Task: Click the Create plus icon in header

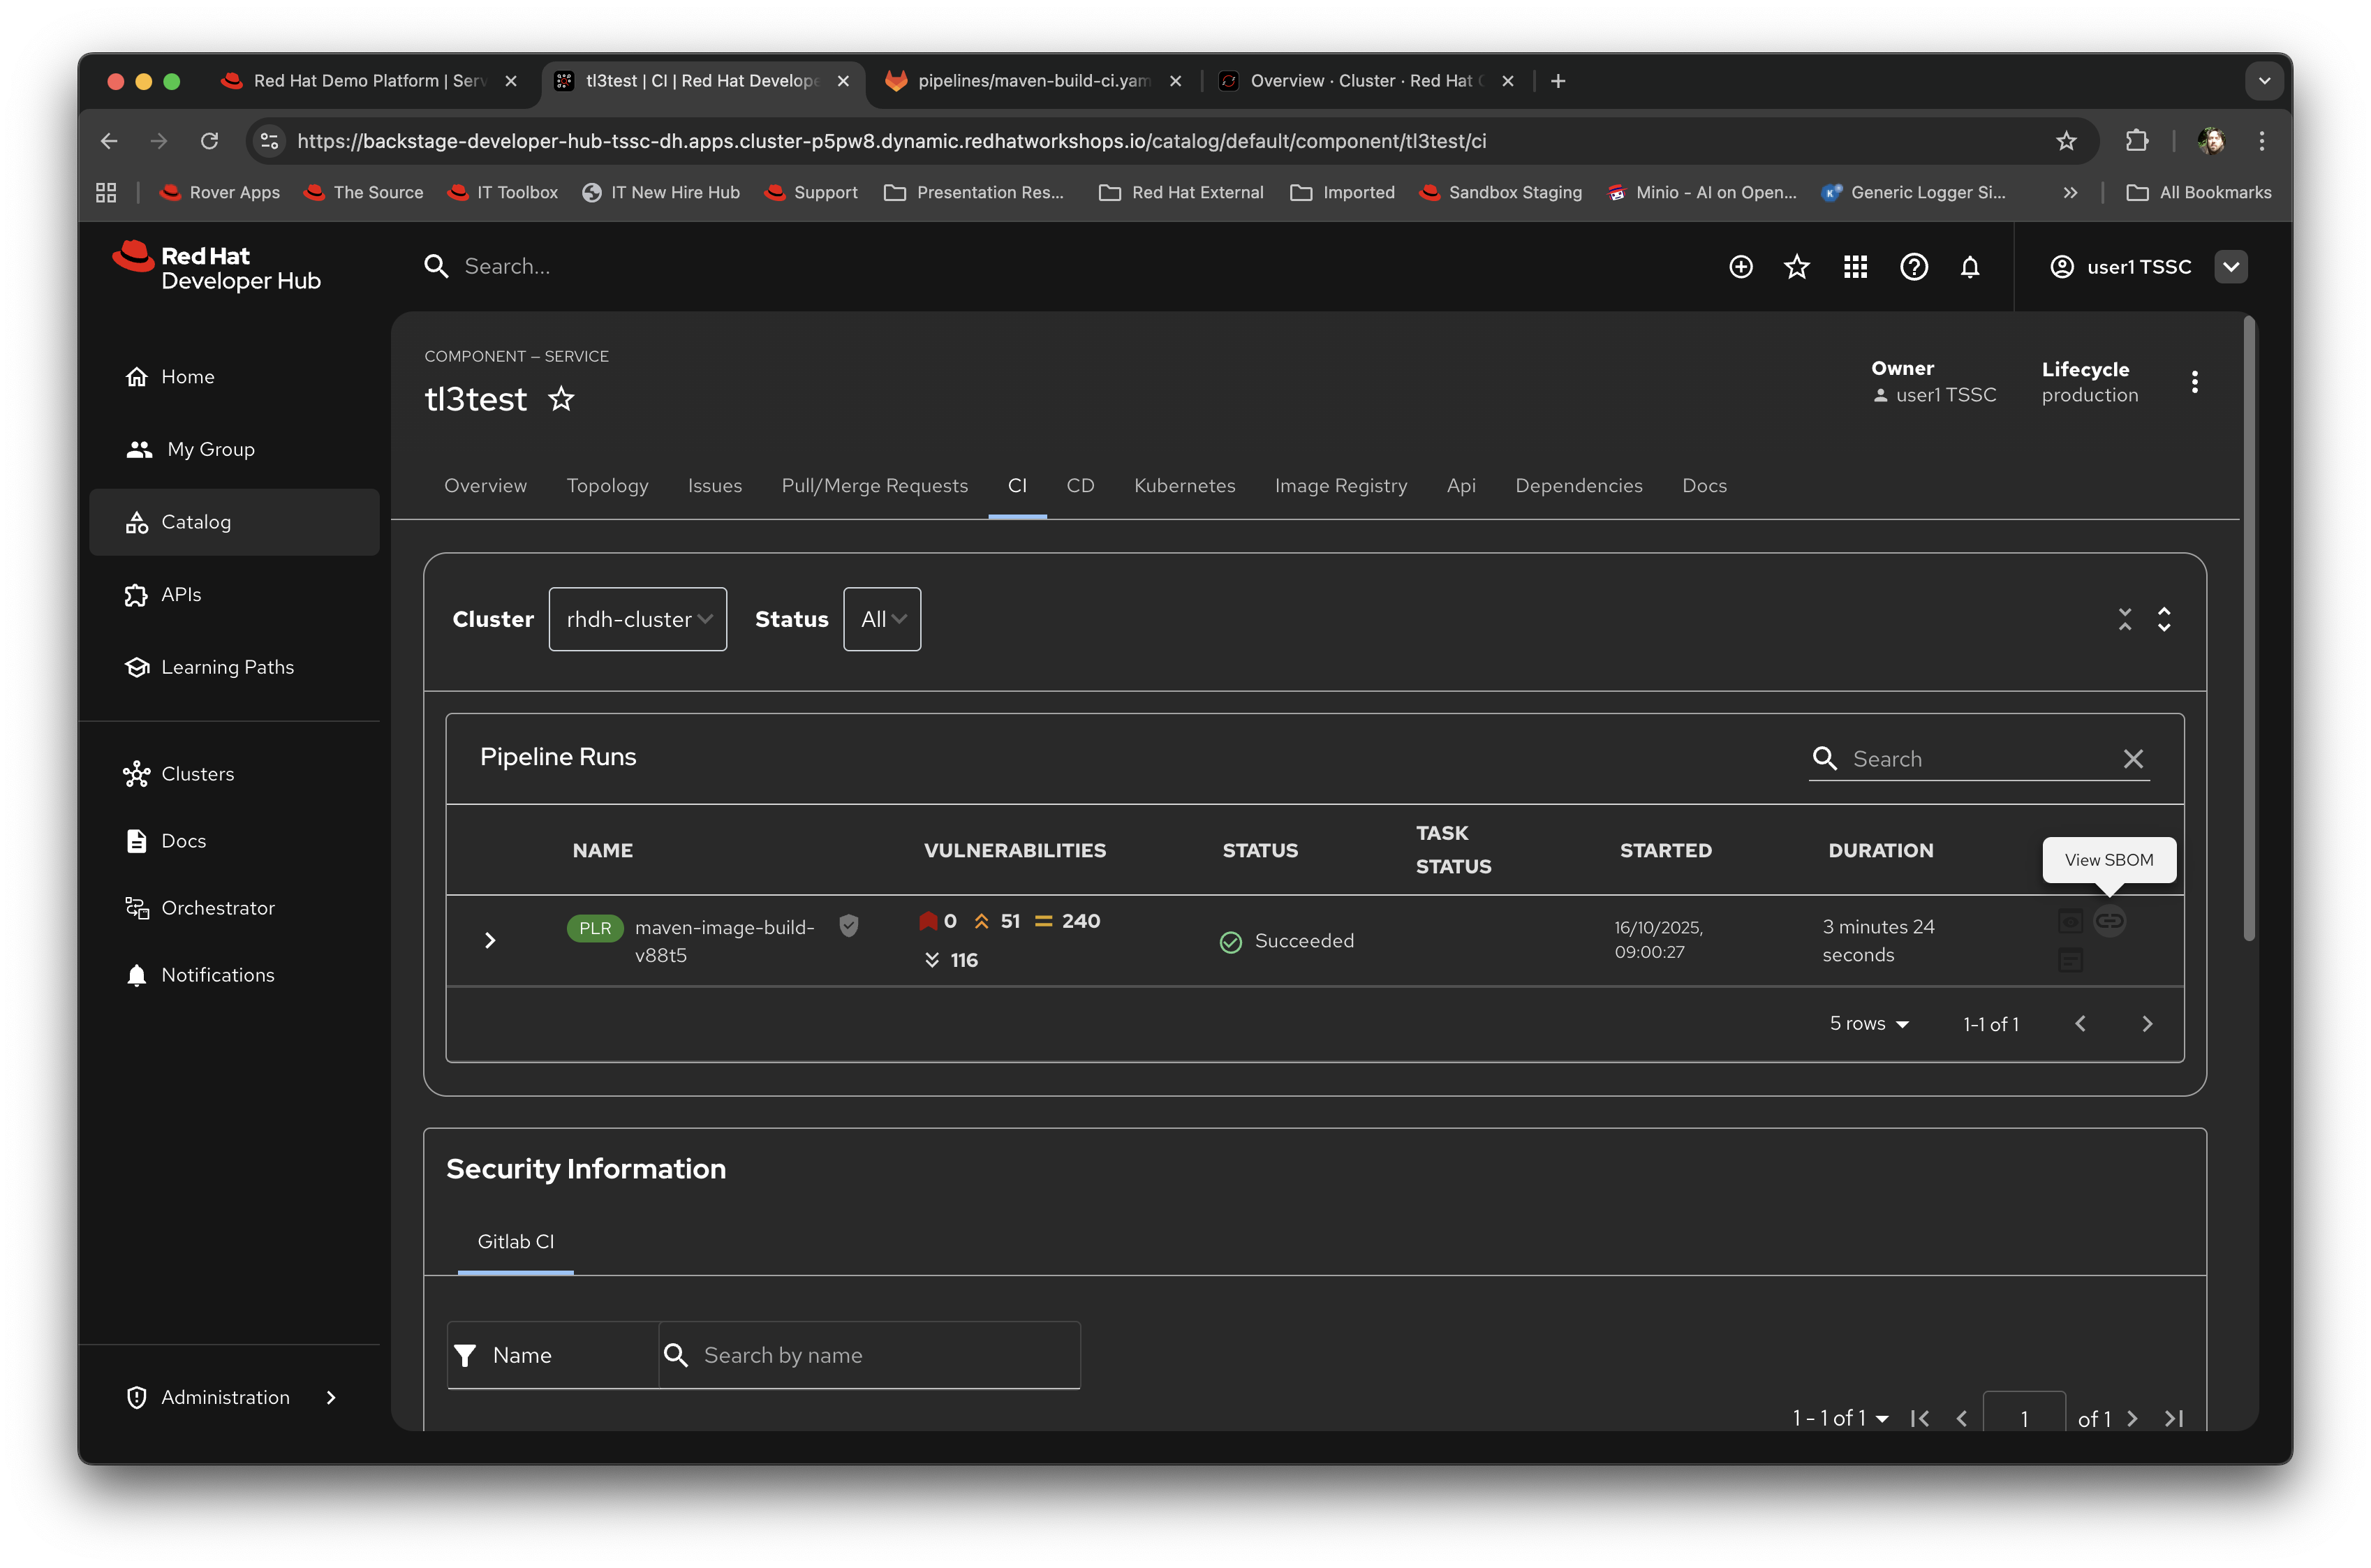Action: point(1741,267)
